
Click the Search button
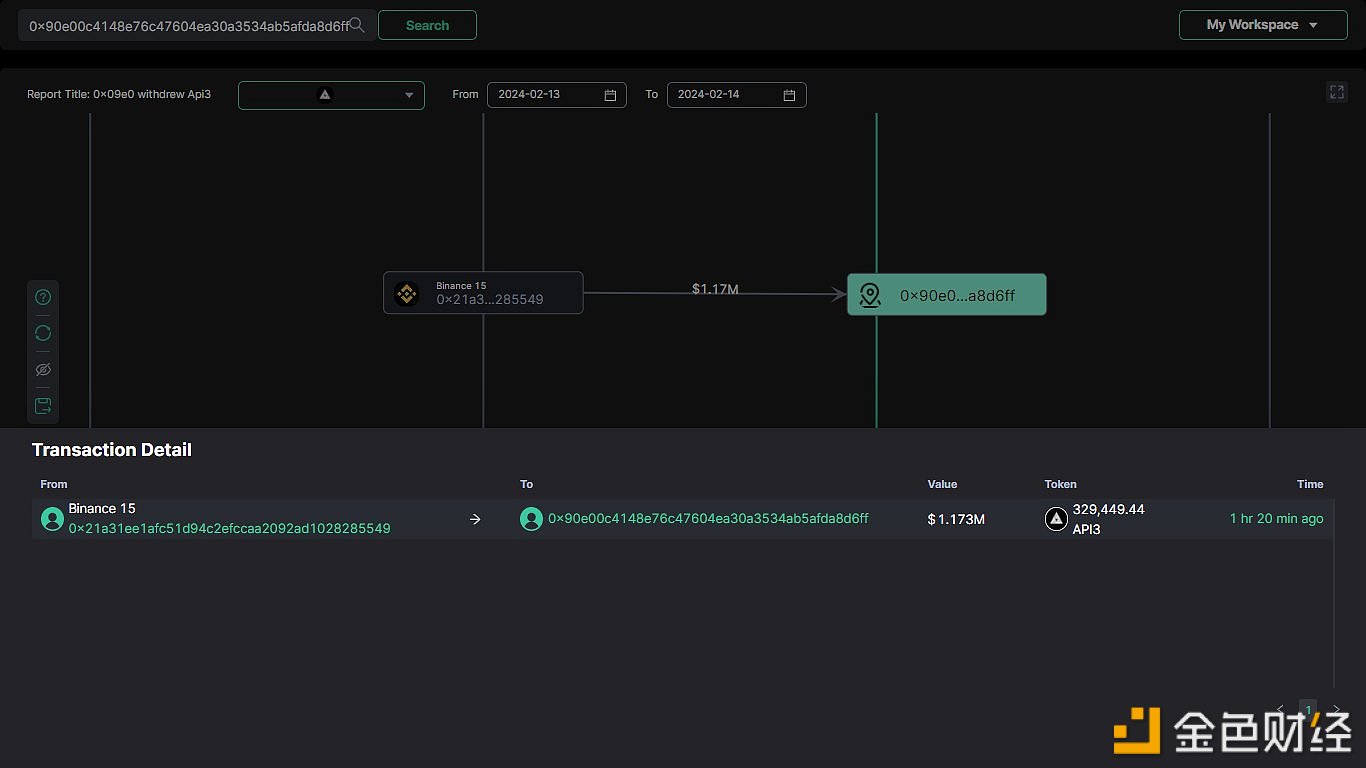pos(427,25)
